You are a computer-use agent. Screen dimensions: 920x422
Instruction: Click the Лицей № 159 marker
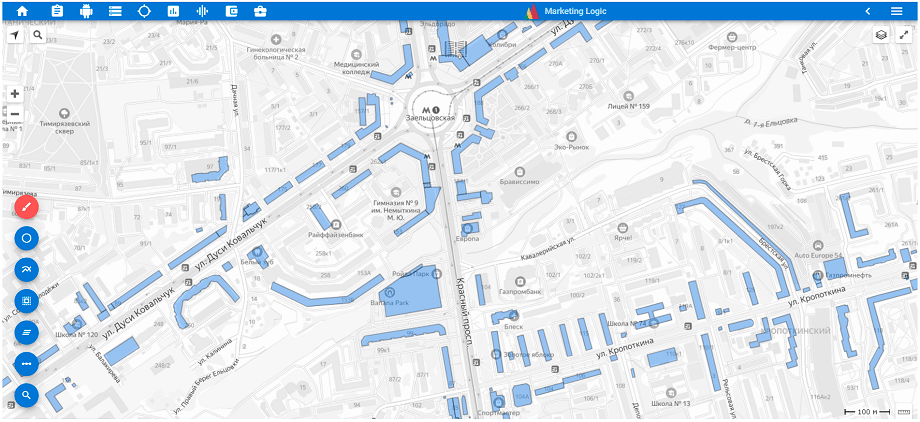(x=628, y=95)
